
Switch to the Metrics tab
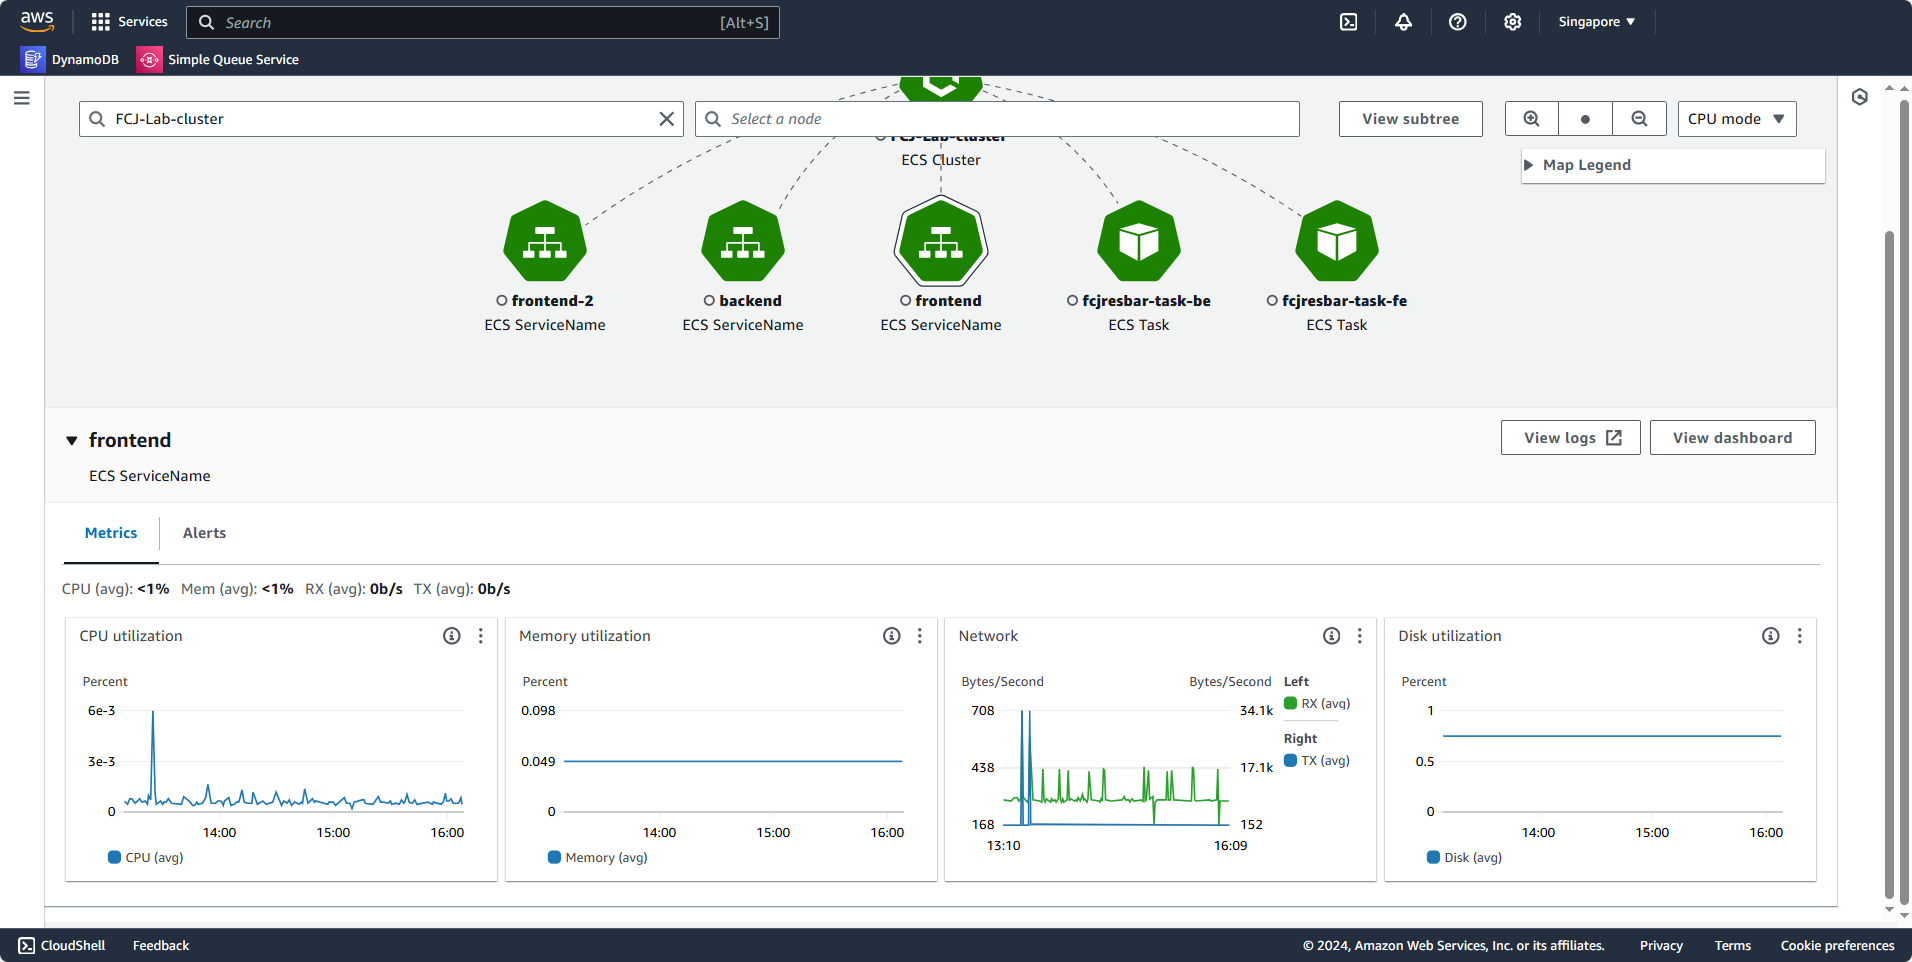pos(111,533)
